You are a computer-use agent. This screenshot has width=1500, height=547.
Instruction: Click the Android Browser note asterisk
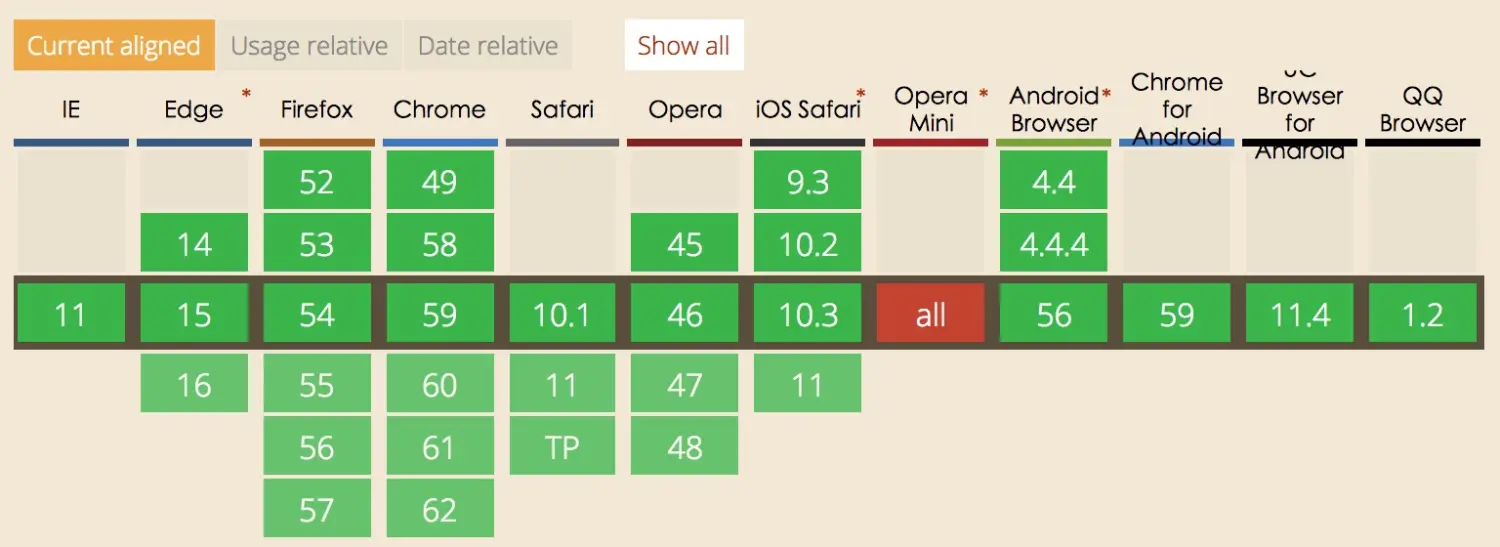[x=1106, y=94]
